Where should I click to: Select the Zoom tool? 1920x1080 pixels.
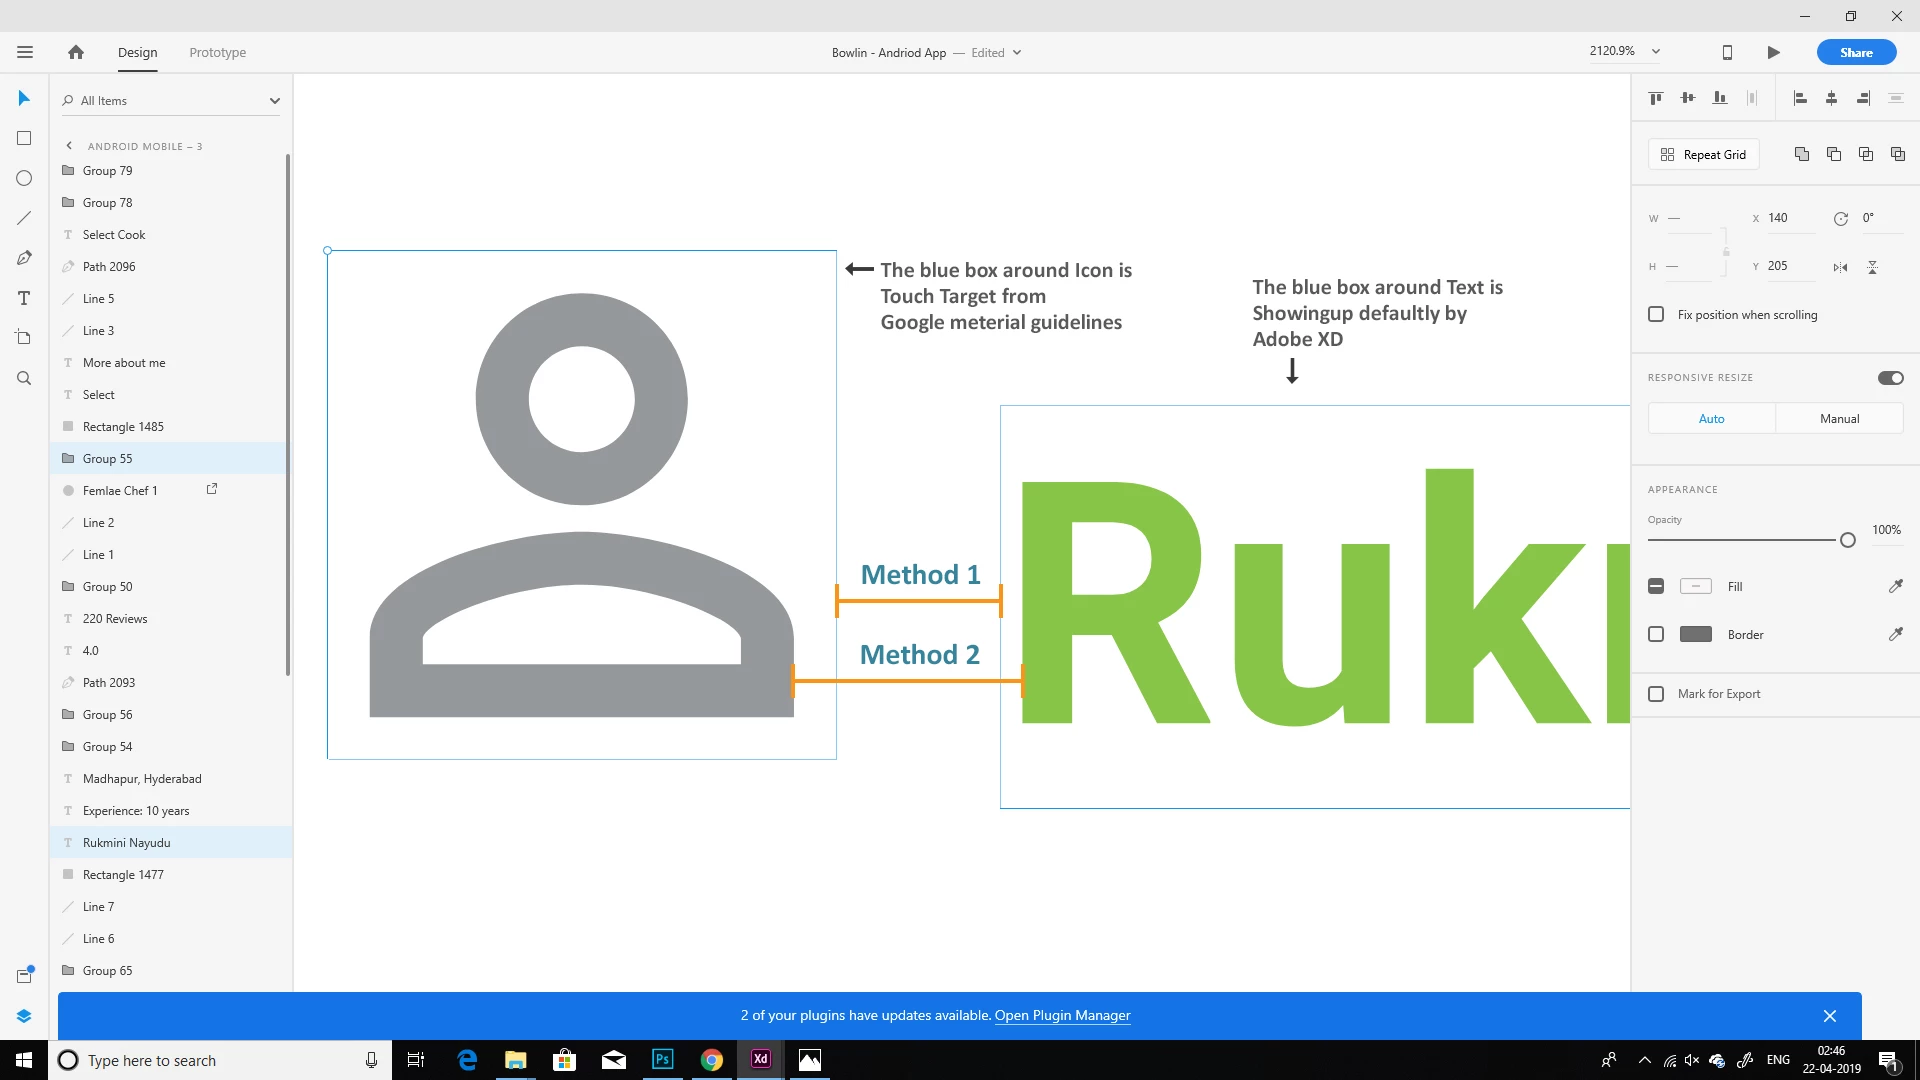coord(24,378)
